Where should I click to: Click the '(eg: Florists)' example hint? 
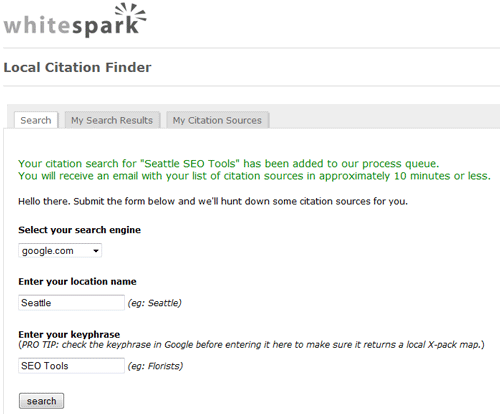click(x=155, y=366)
